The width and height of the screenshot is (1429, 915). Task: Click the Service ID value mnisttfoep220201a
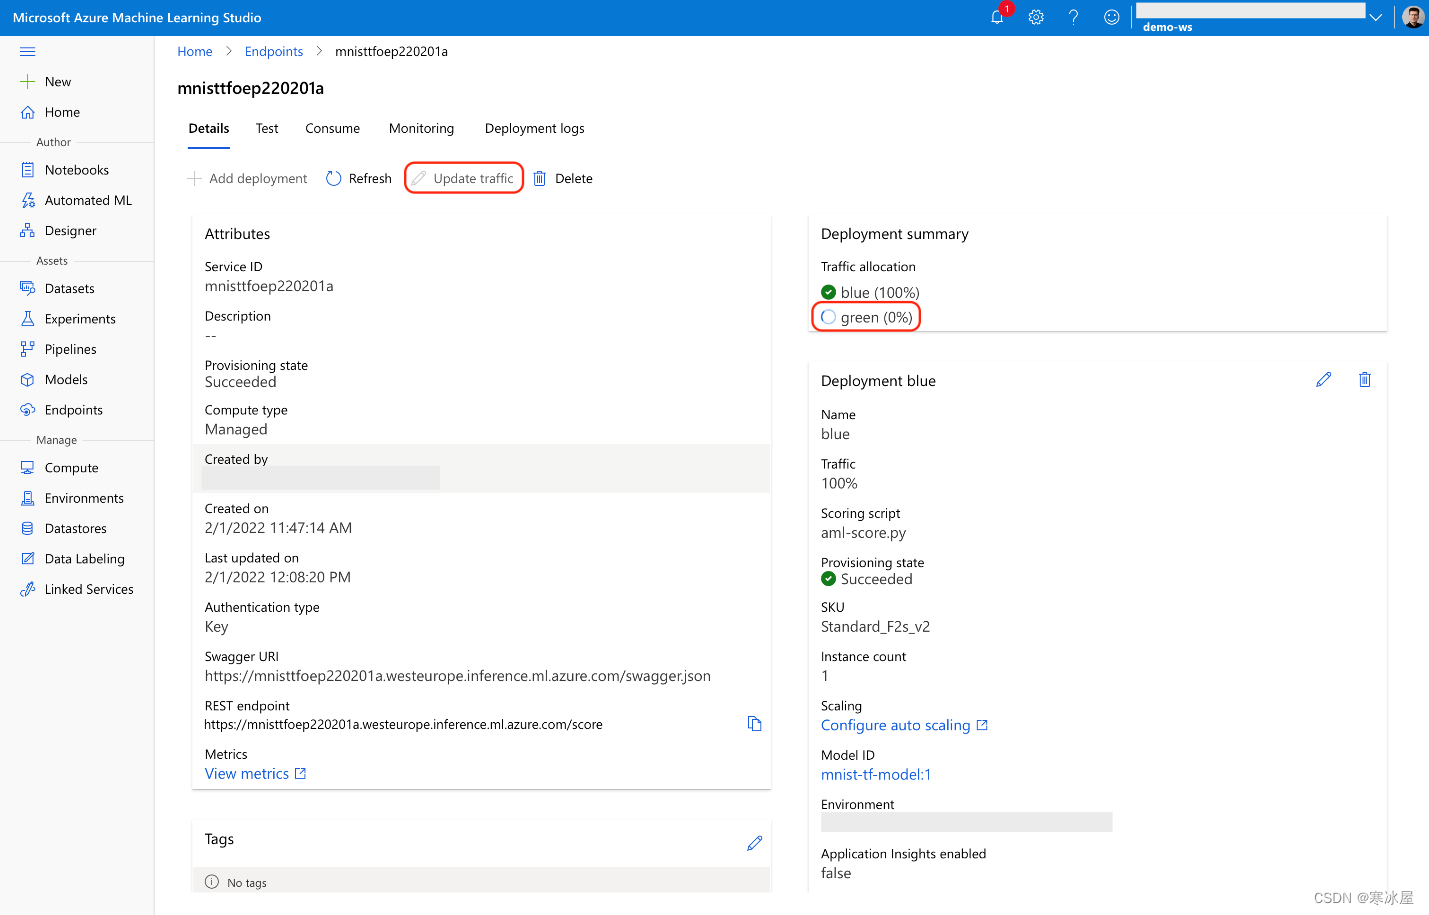click(x=269, y=286)
